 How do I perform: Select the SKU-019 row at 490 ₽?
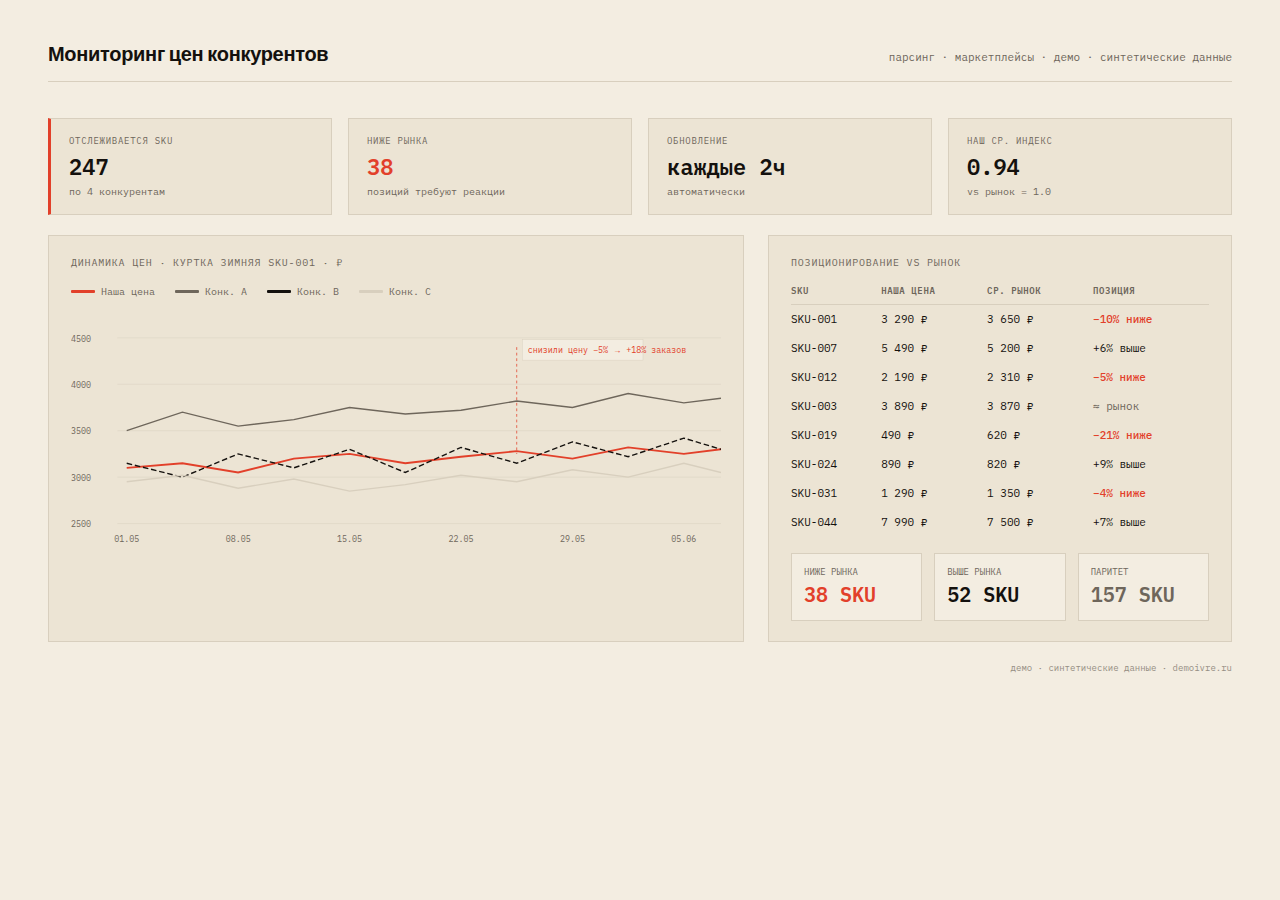pyautogui.click(x=1000, y=436)
